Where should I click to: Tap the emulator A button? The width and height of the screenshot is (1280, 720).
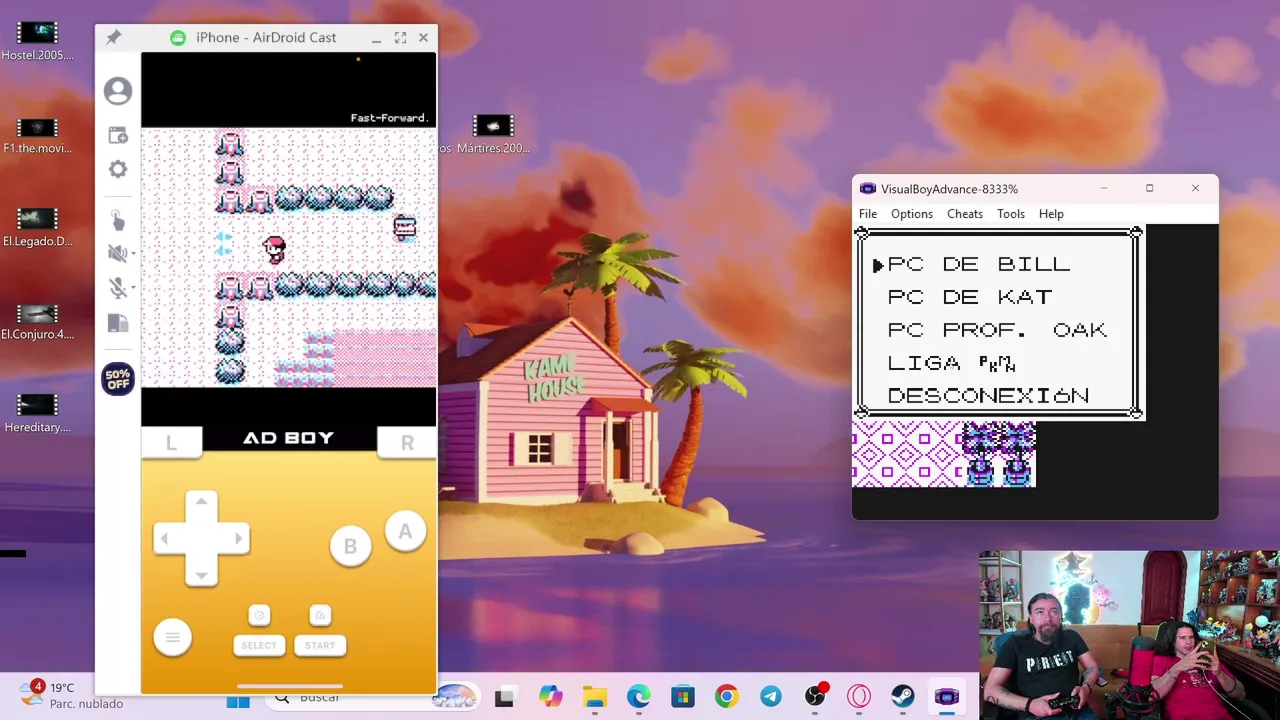click(x=405, y=532)
